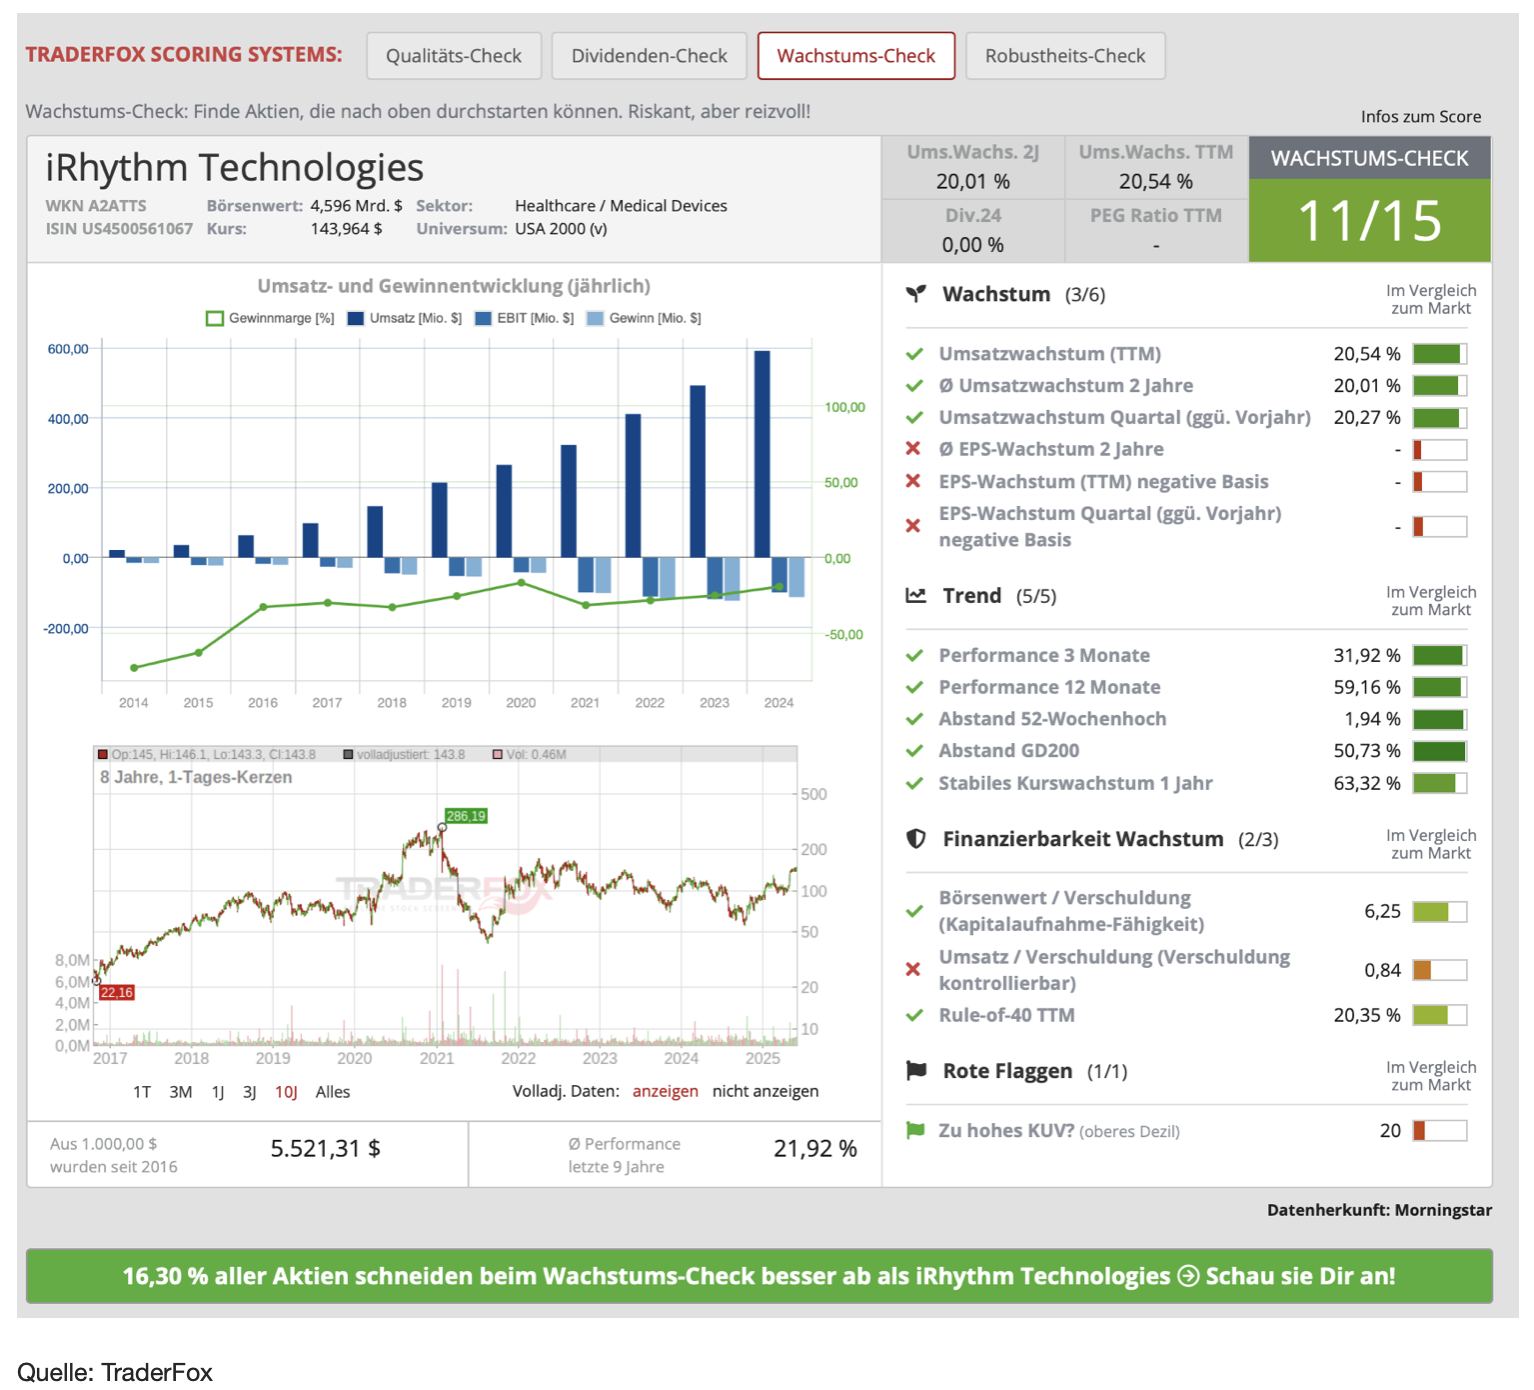Click the 5.521,31 $ investment result

point(325,1148)
